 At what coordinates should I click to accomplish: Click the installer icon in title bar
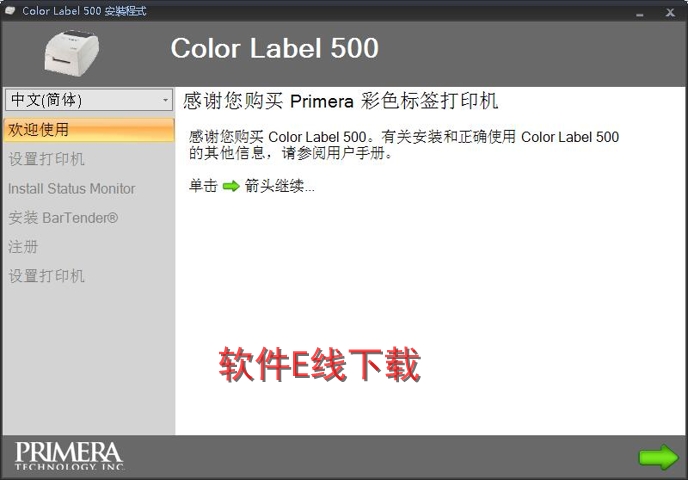pos(11,10)
